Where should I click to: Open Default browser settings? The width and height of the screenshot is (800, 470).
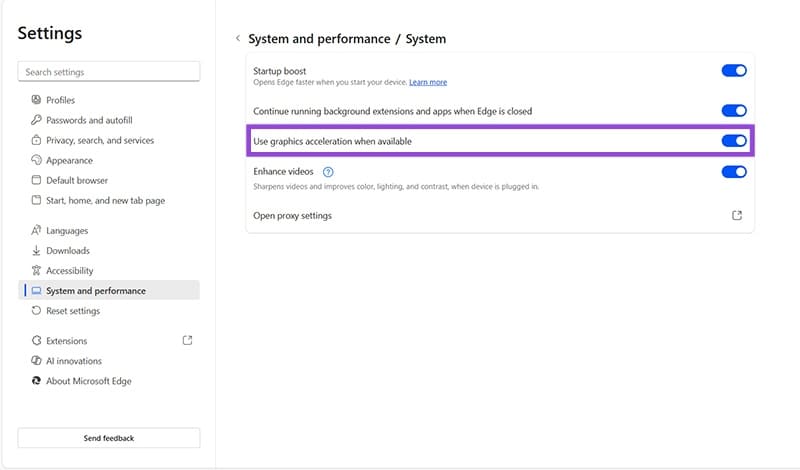[109, 180]
